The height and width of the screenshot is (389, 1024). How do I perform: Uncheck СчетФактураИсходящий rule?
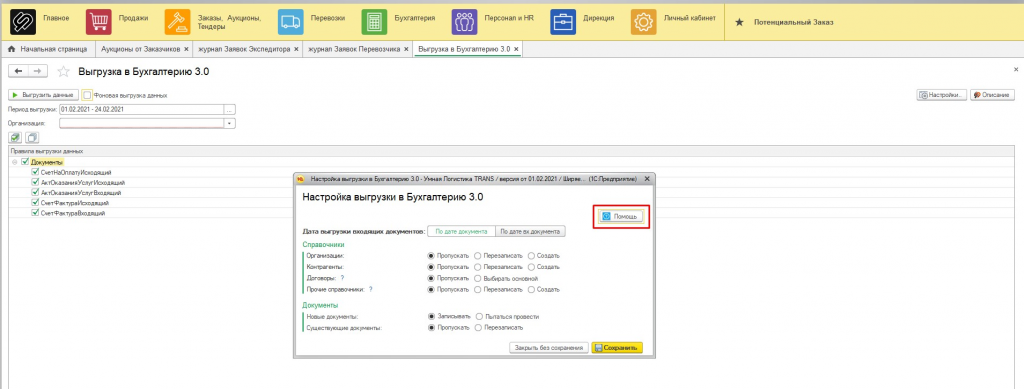[x=36, y=203]
